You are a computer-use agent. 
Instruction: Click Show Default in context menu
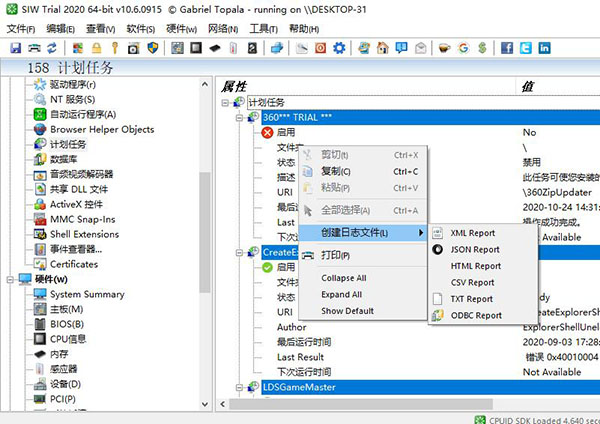(363, 311)
